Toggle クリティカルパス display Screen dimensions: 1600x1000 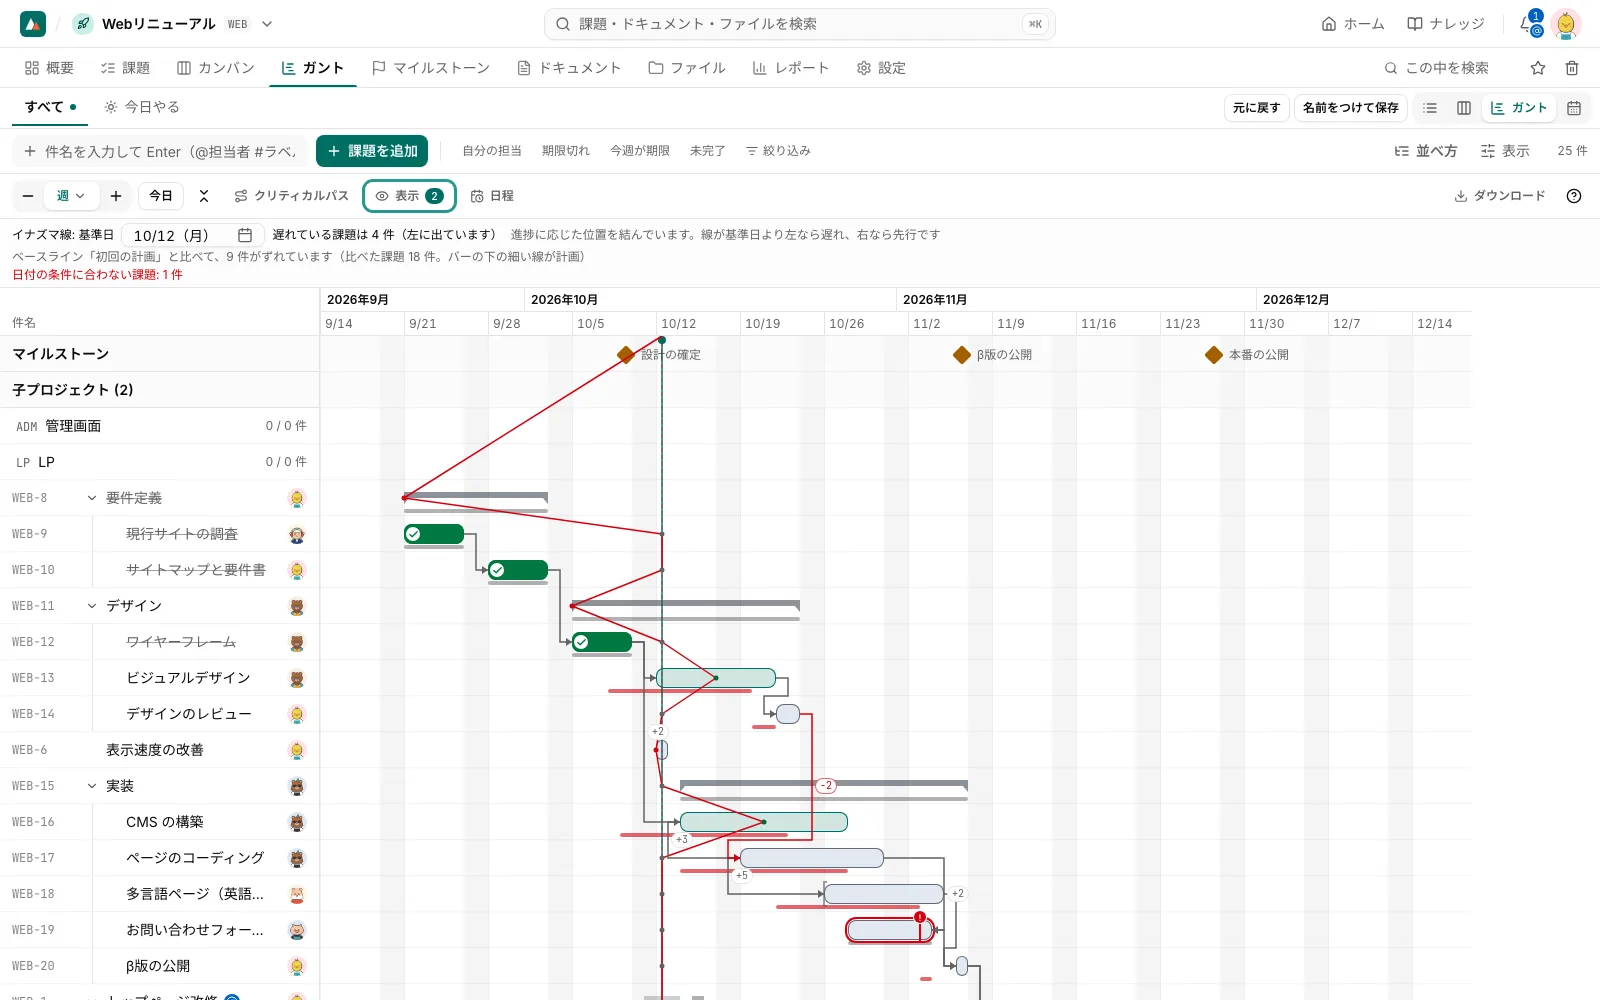(x=291, y=196)
